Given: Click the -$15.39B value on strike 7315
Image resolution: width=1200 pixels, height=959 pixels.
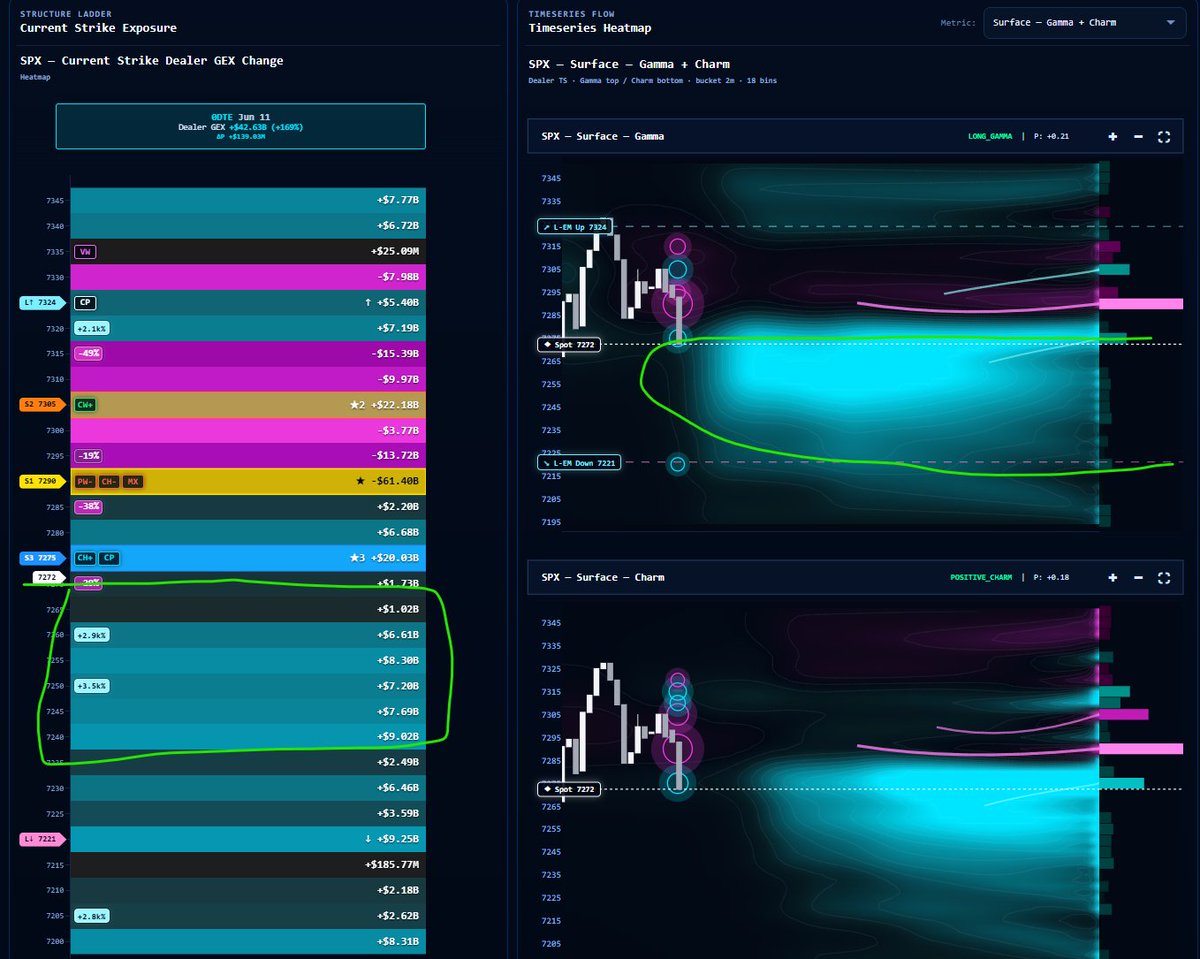Looking at the screenshot, I should pos(393,353).
